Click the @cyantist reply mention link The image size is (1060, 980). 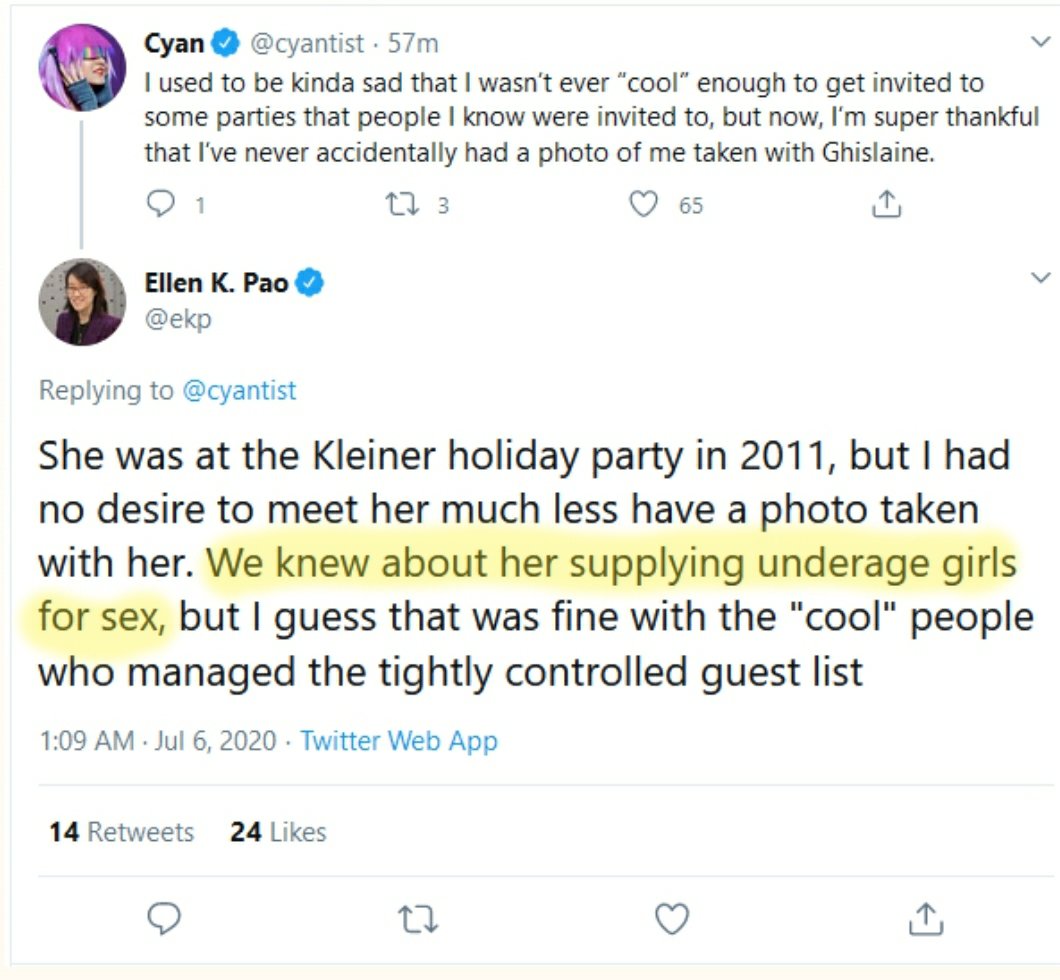tap(239, 390)
